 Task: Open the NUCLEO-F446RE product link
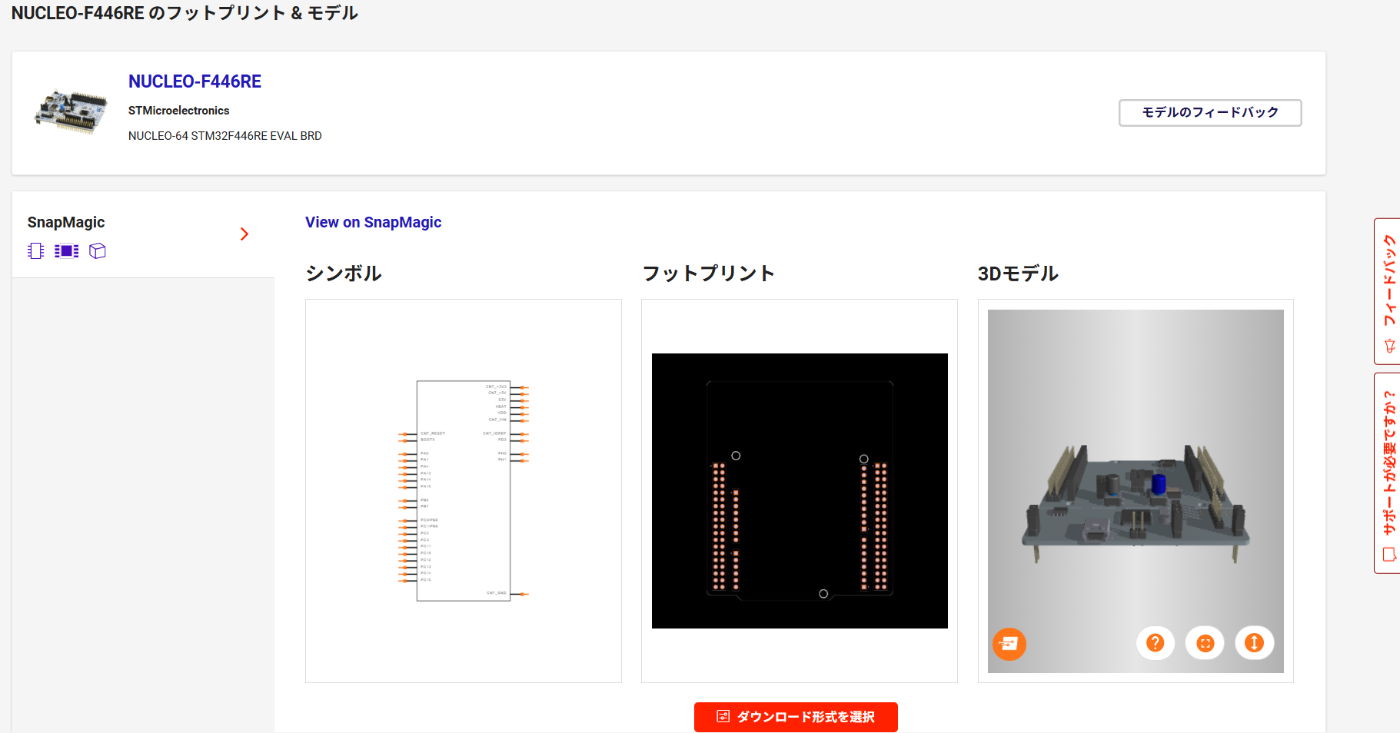195,82
